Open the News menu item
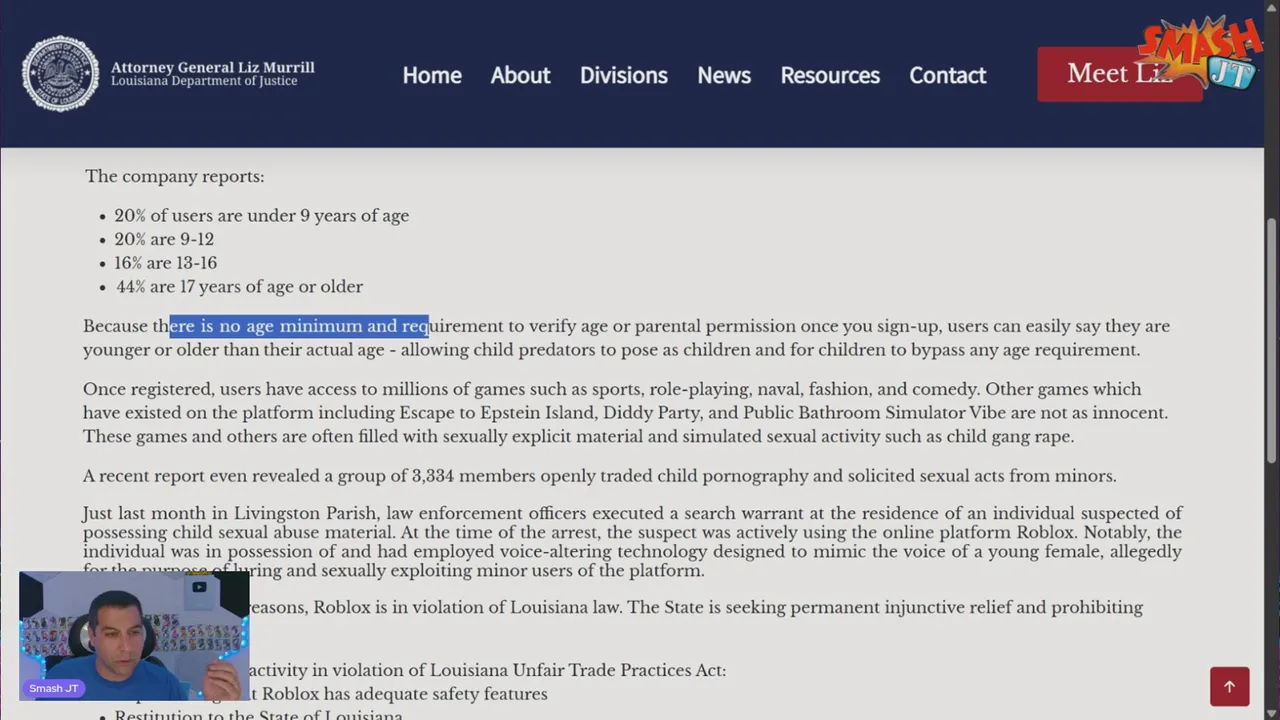The height and width of the screenshot is (720, 1280). (x=724, y=75)
